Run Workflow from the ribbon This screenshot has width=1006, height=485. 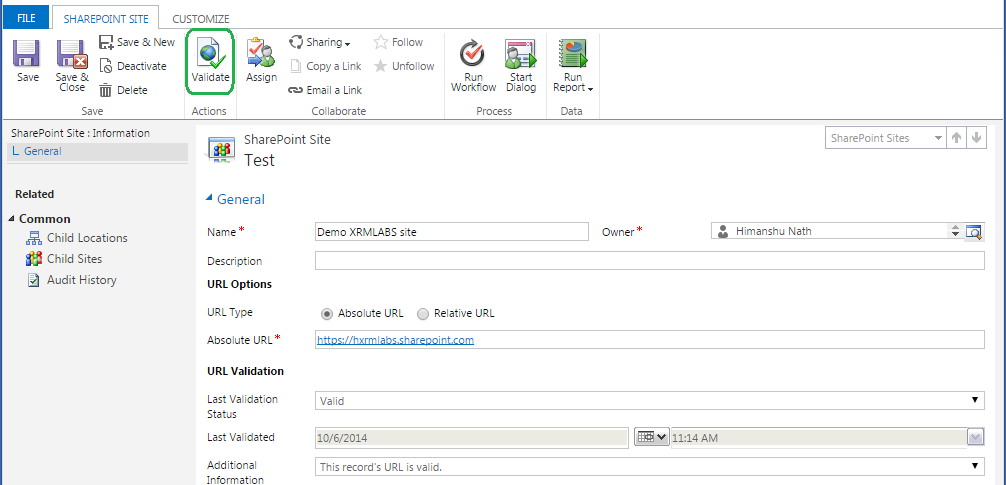tap(473, 65)
